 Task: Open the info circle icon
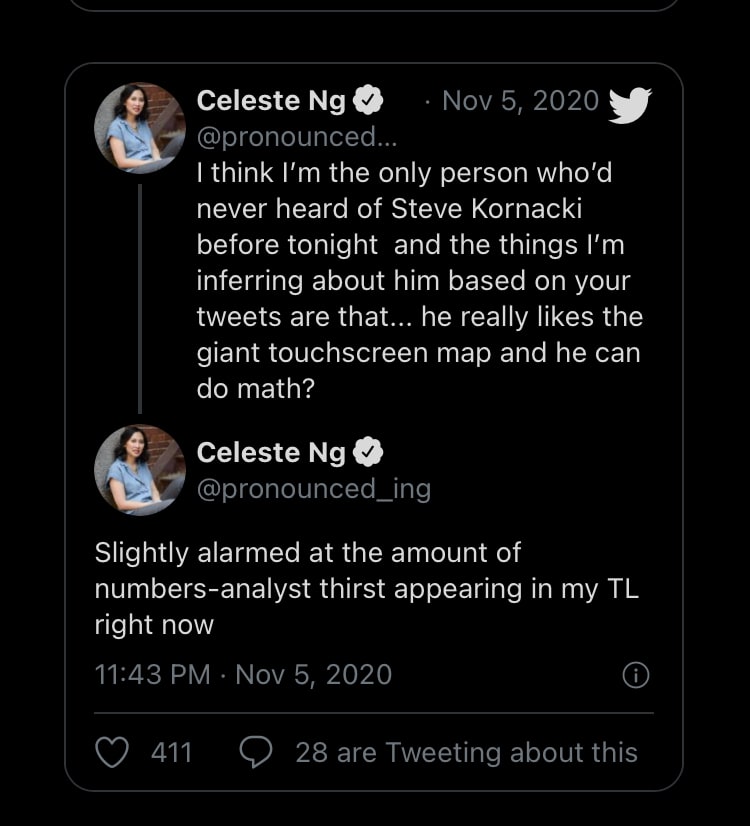tap(636, 676)
